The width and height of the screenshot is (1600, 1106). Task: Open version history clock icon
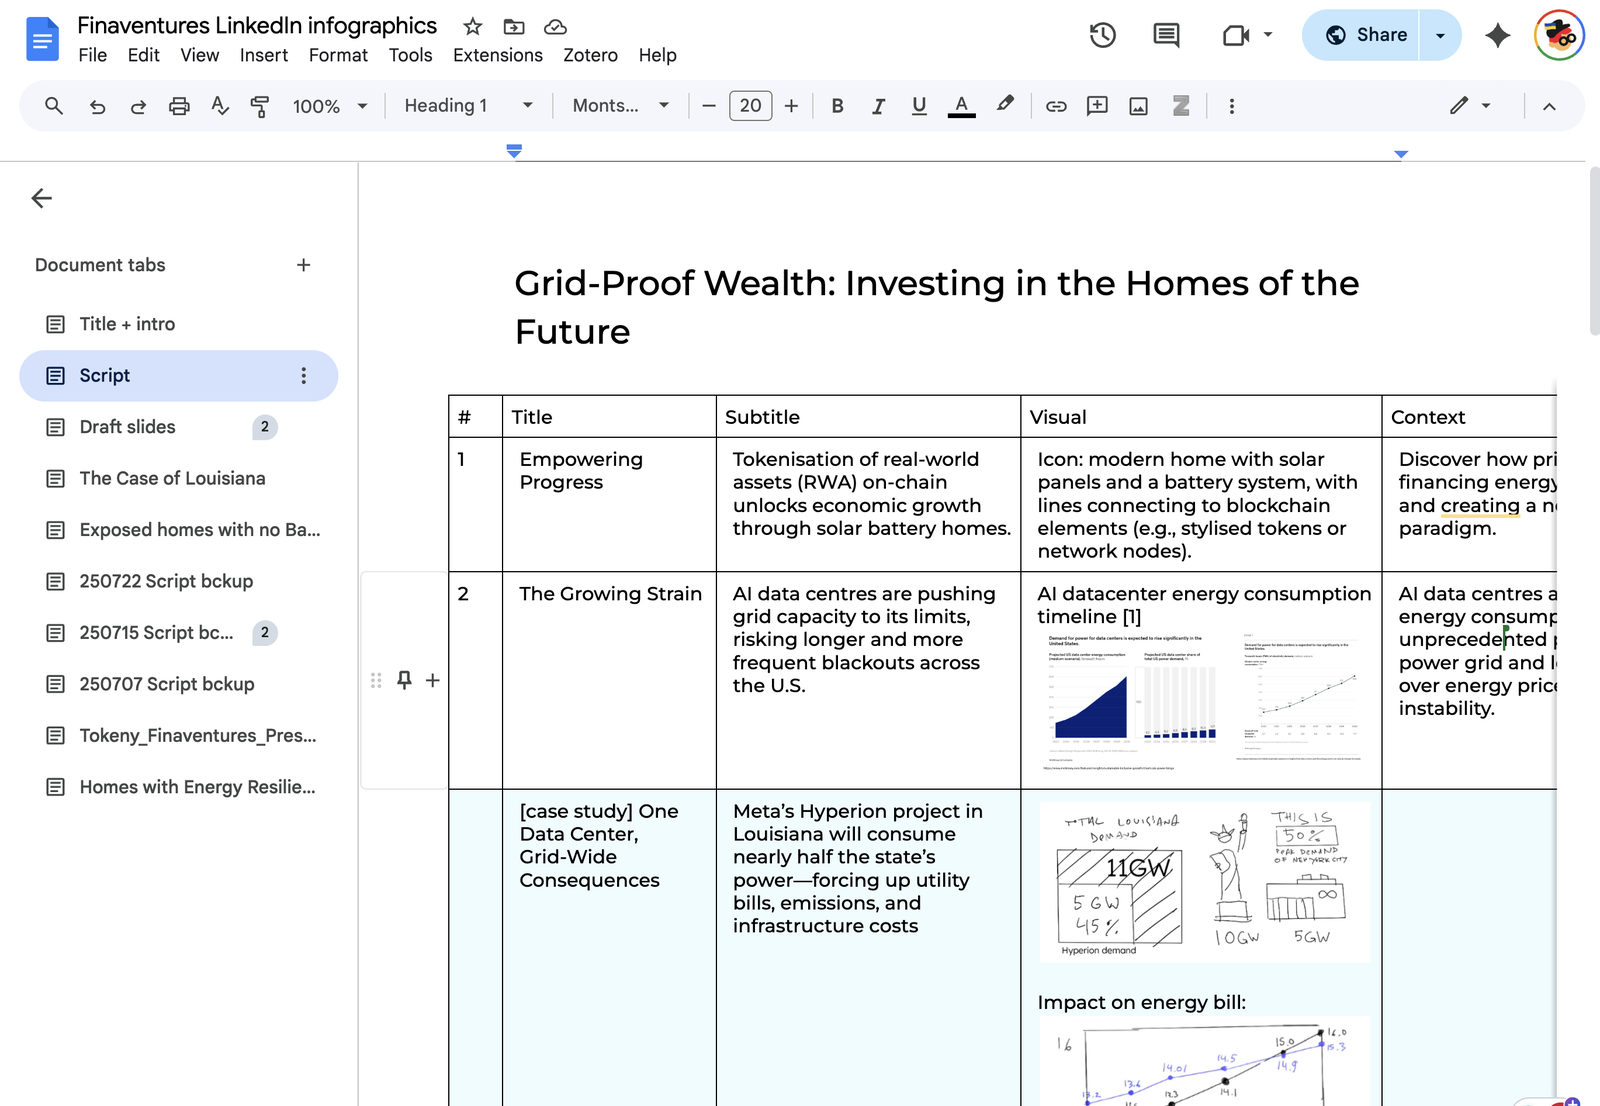[x=1103, y=35]
